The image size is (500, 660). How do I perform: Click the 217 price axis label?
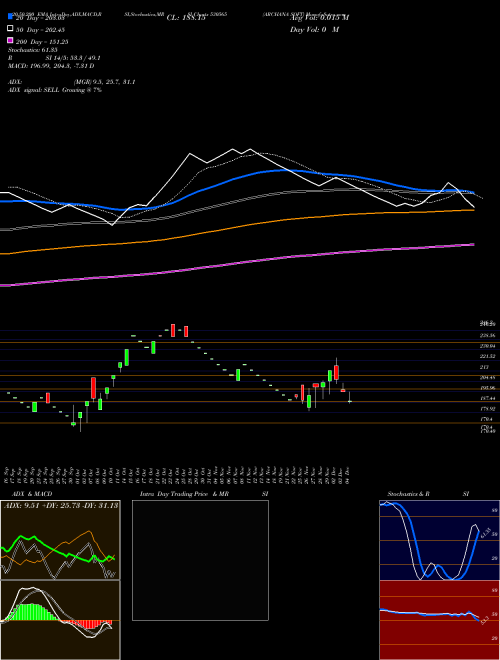[484, 367]
